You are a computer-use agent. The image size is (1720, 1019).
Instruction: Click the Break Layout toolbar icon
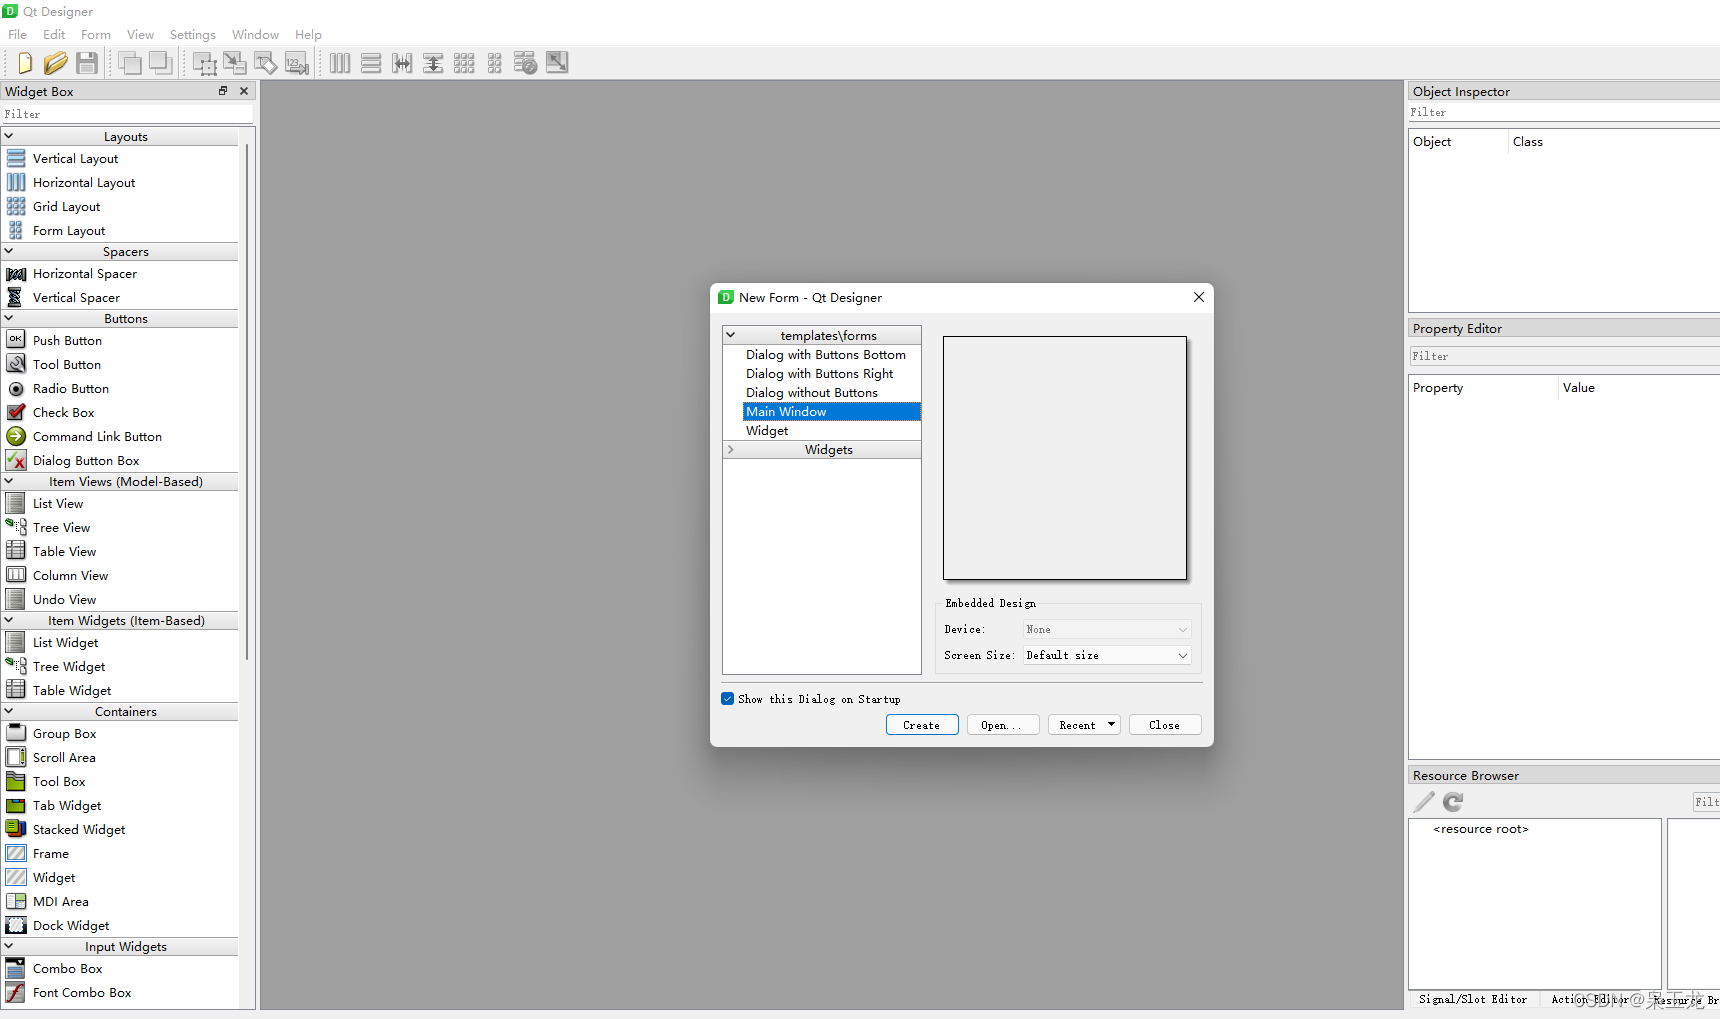(525, 63)
